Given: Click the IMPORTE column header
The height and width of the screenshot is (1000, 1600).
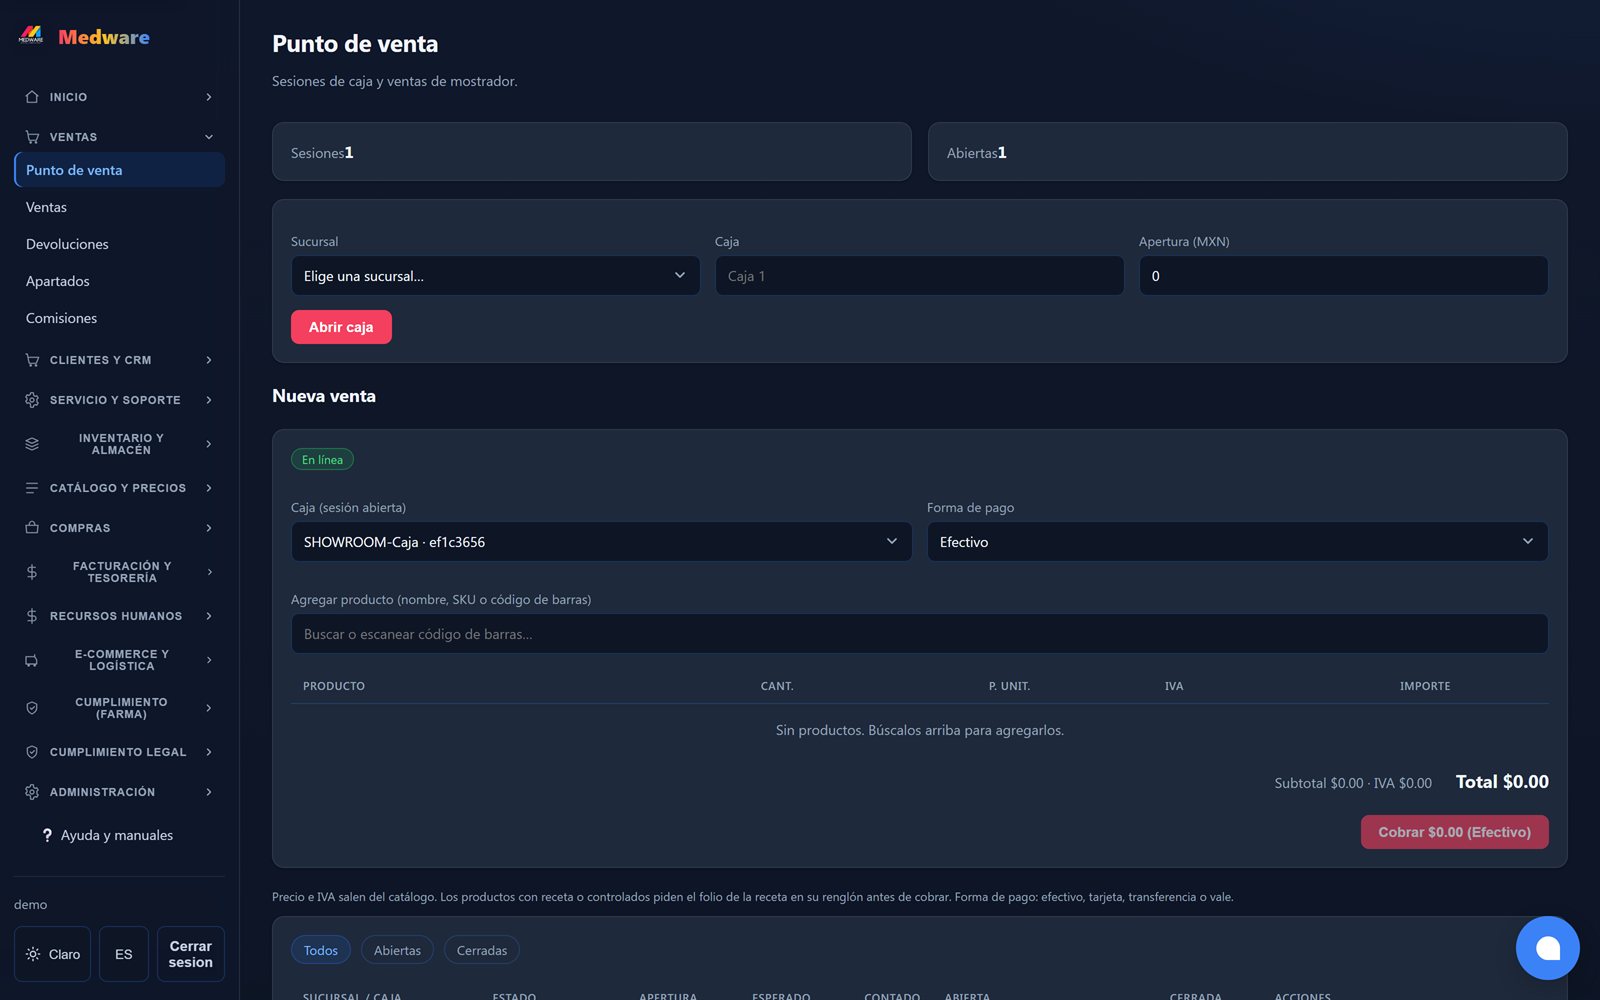Looking at the screenshot, I should click(1425, 686).
